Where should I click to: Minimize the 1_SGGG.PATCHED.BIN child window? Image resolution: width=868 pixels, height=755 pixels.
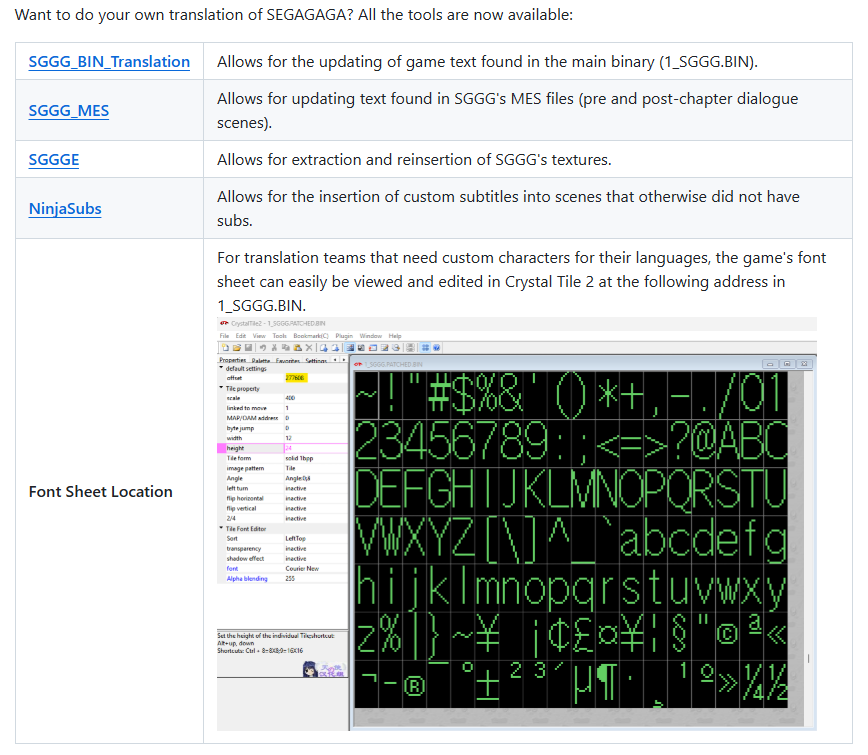[x=770, y=364]
